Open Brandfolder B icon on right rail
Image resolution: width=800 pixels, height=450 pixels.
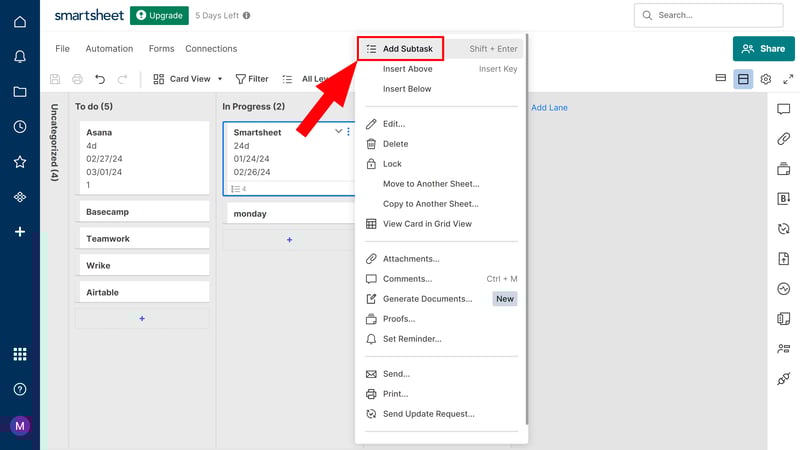(x=784, y=198)
